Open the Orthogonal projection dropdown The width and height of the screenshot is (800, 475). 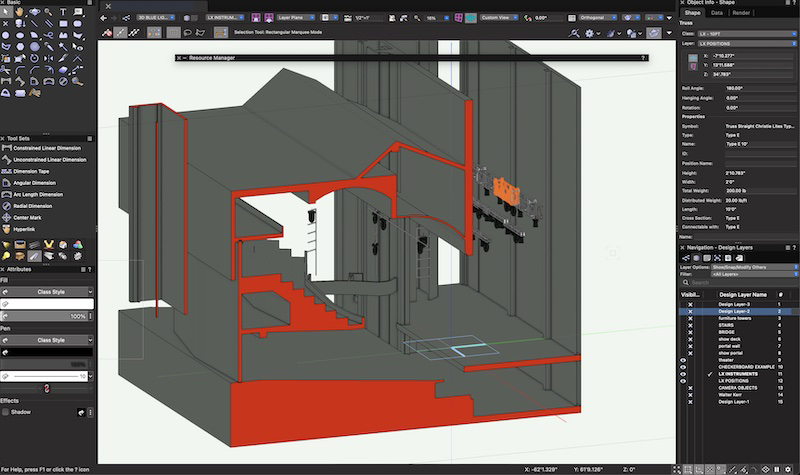pyautogui.click(x=597, y=18)
